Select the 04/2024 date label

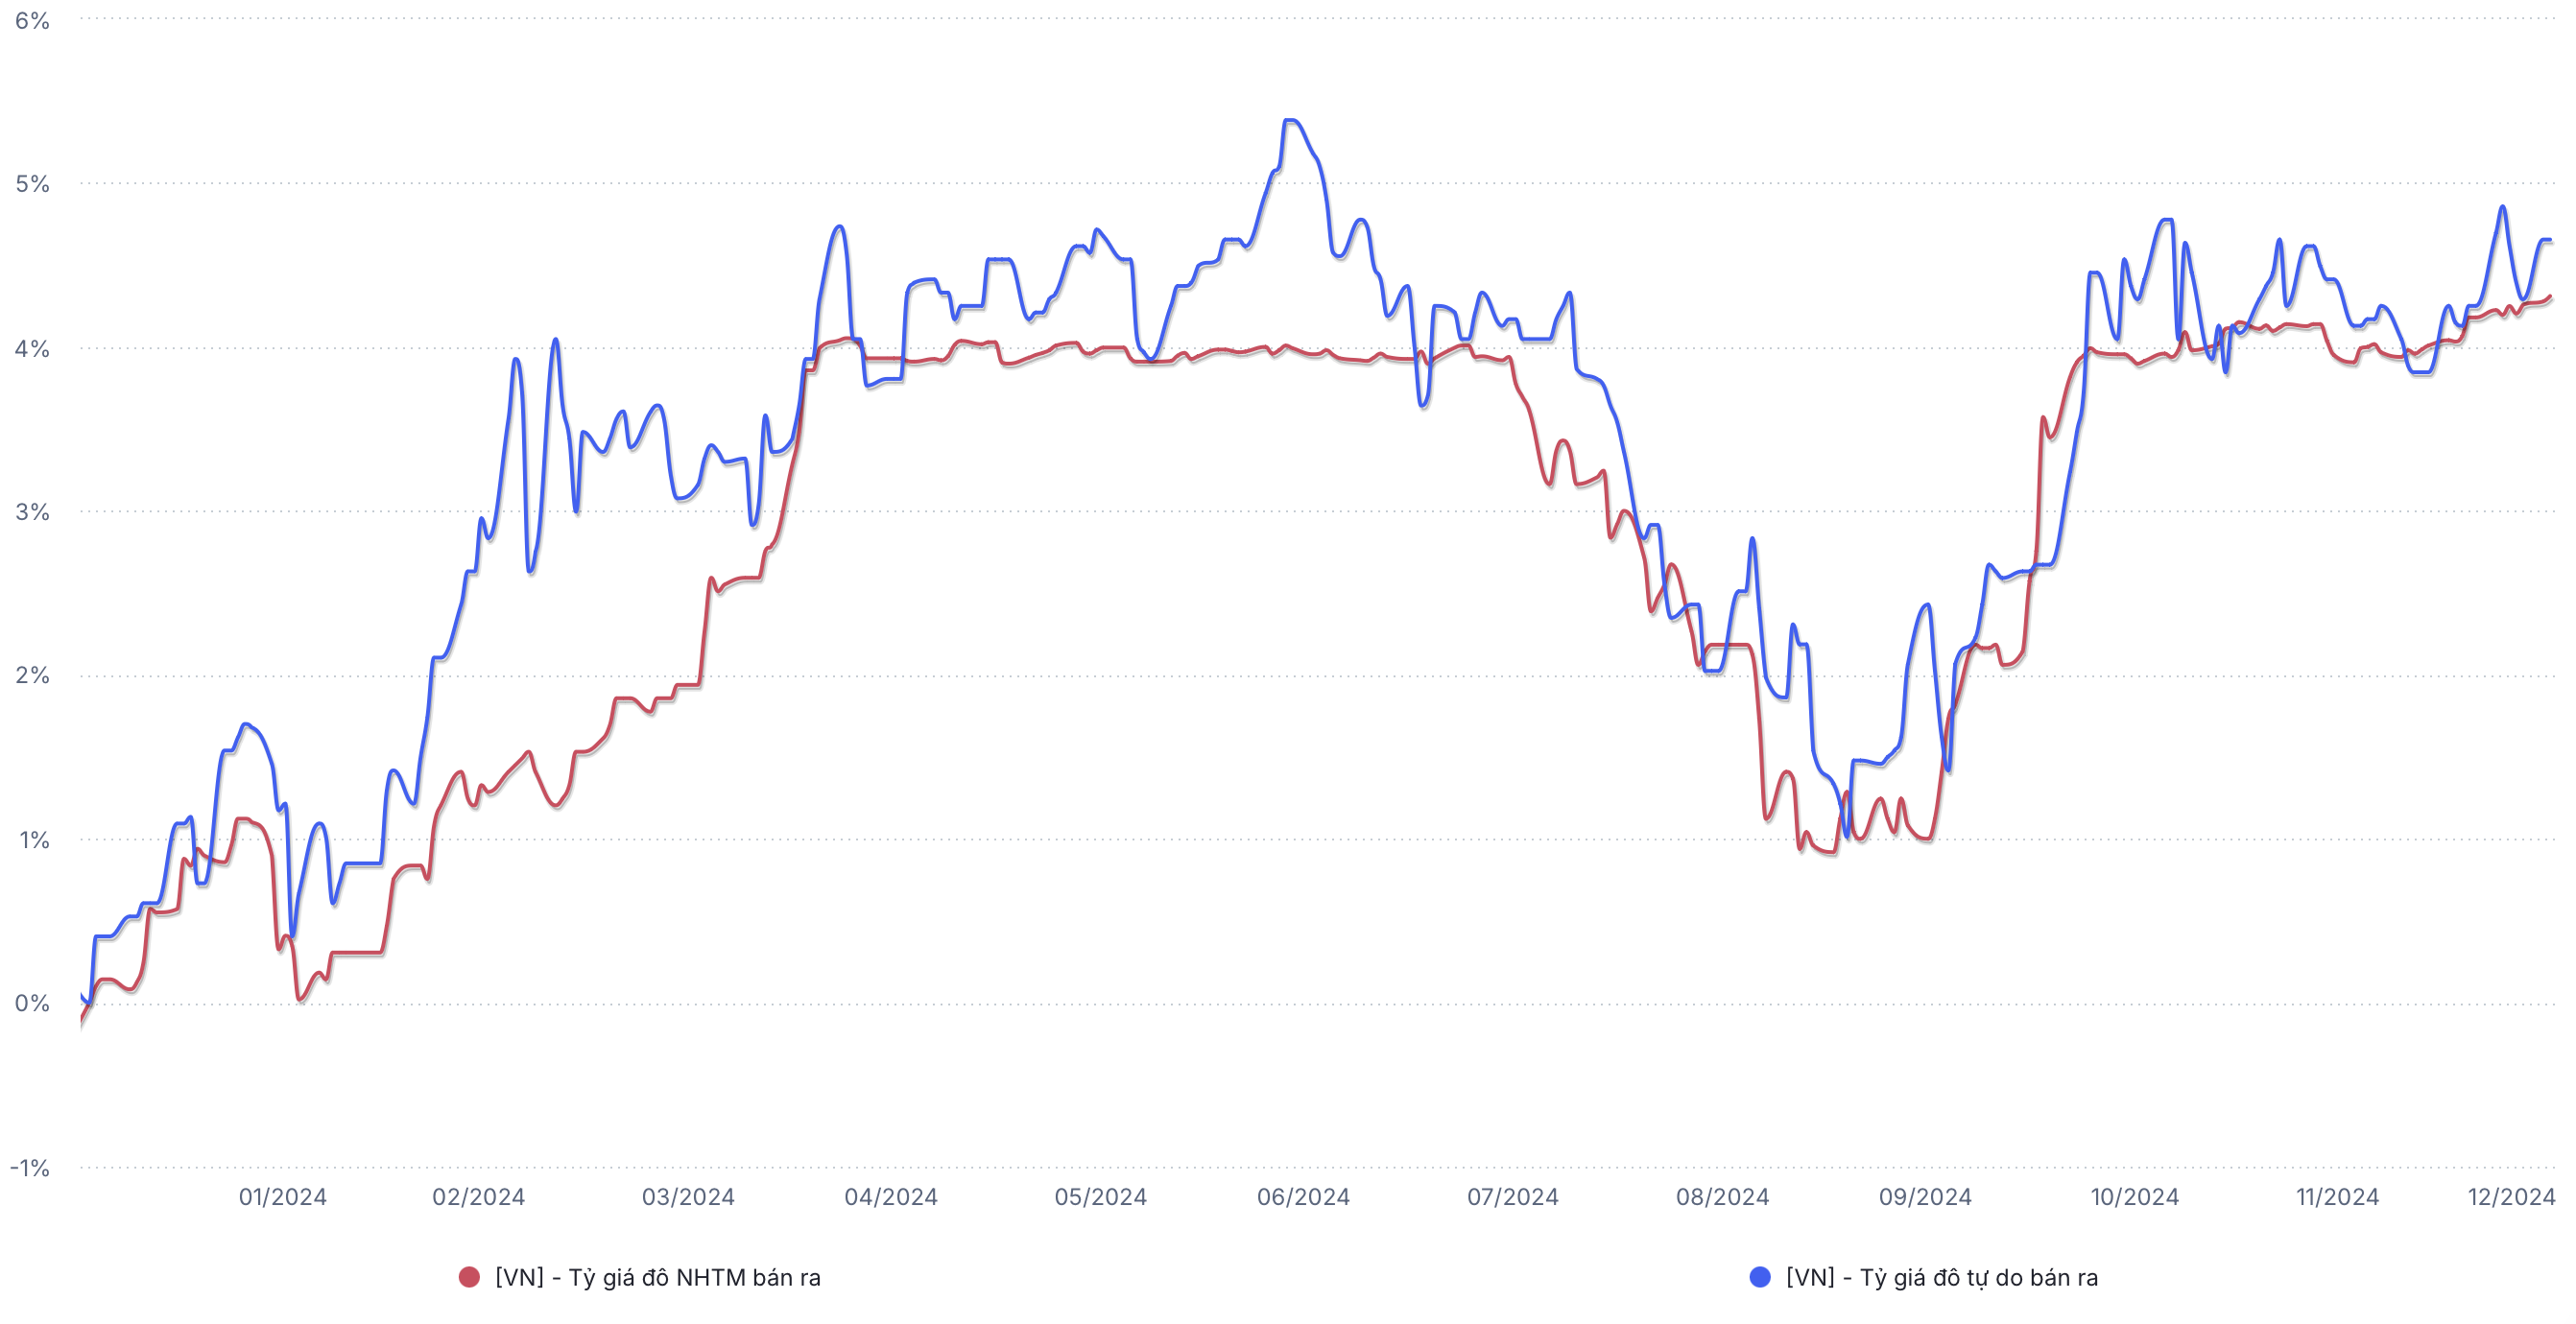click(x=891, y=1197)
